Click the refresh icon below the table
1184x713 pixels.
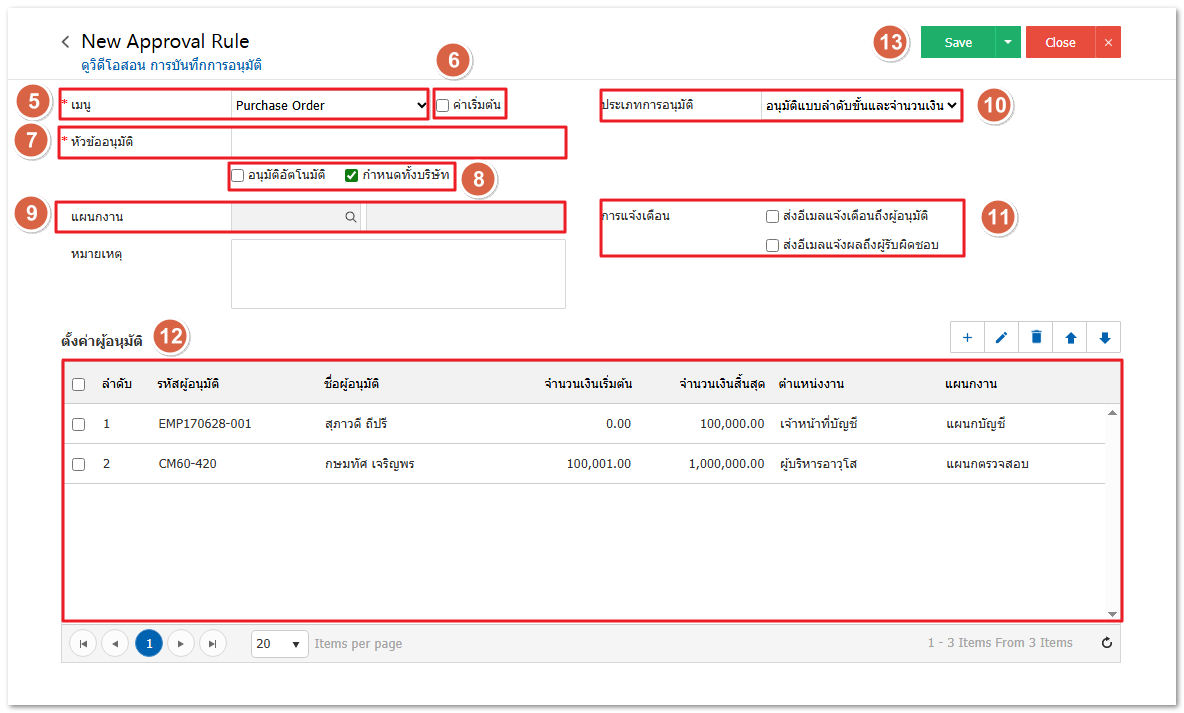click(x=1106, y=643)
